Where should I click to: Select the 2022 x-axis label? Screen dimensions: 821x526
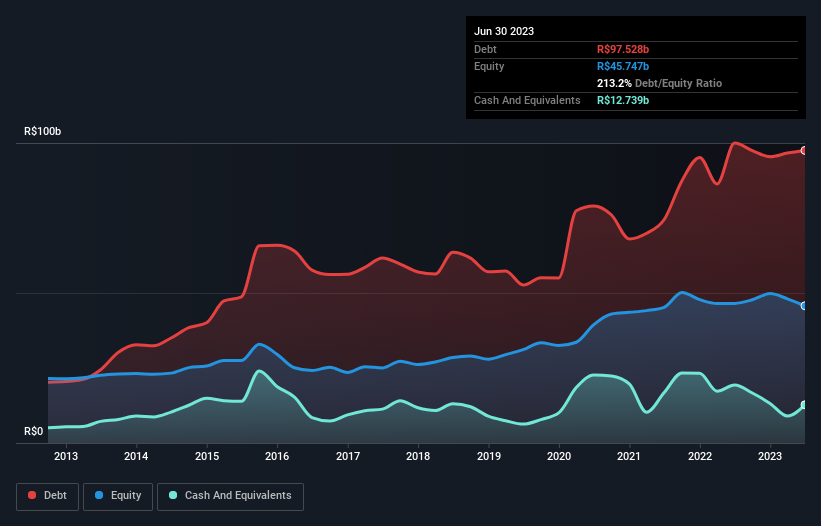[700, 456]
